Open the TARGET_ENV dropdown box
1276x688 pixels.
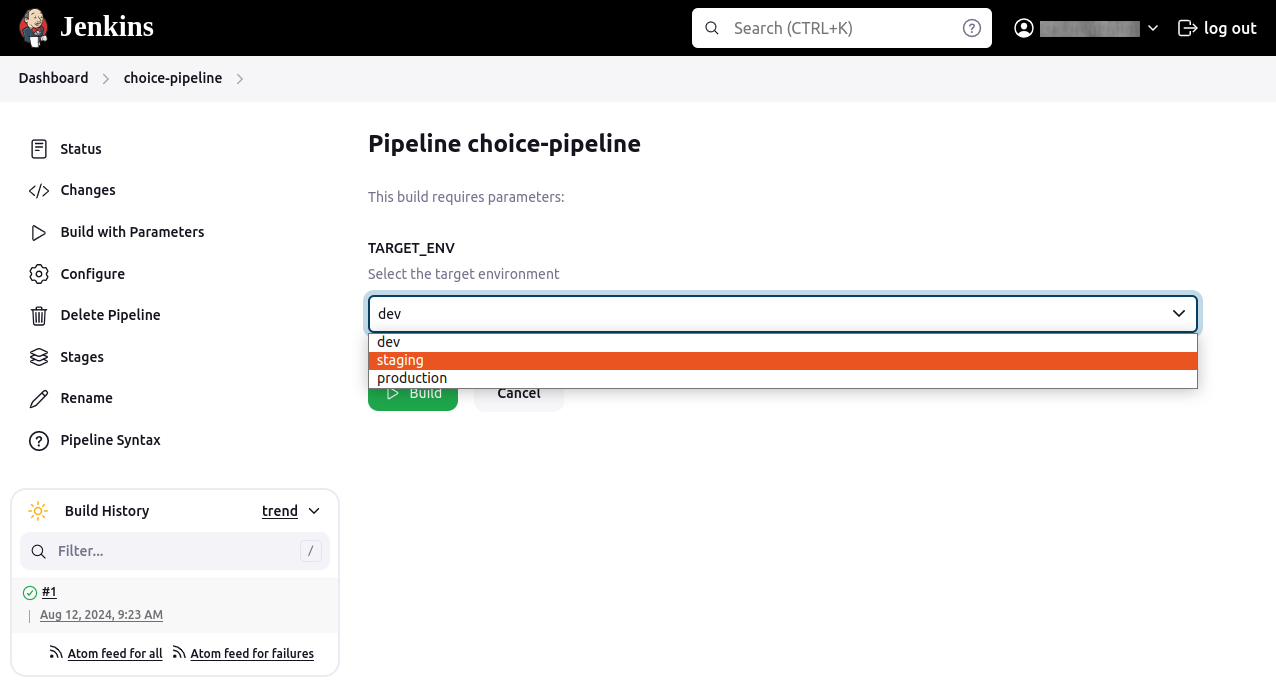pyautogui.click(x=783, y=313)
